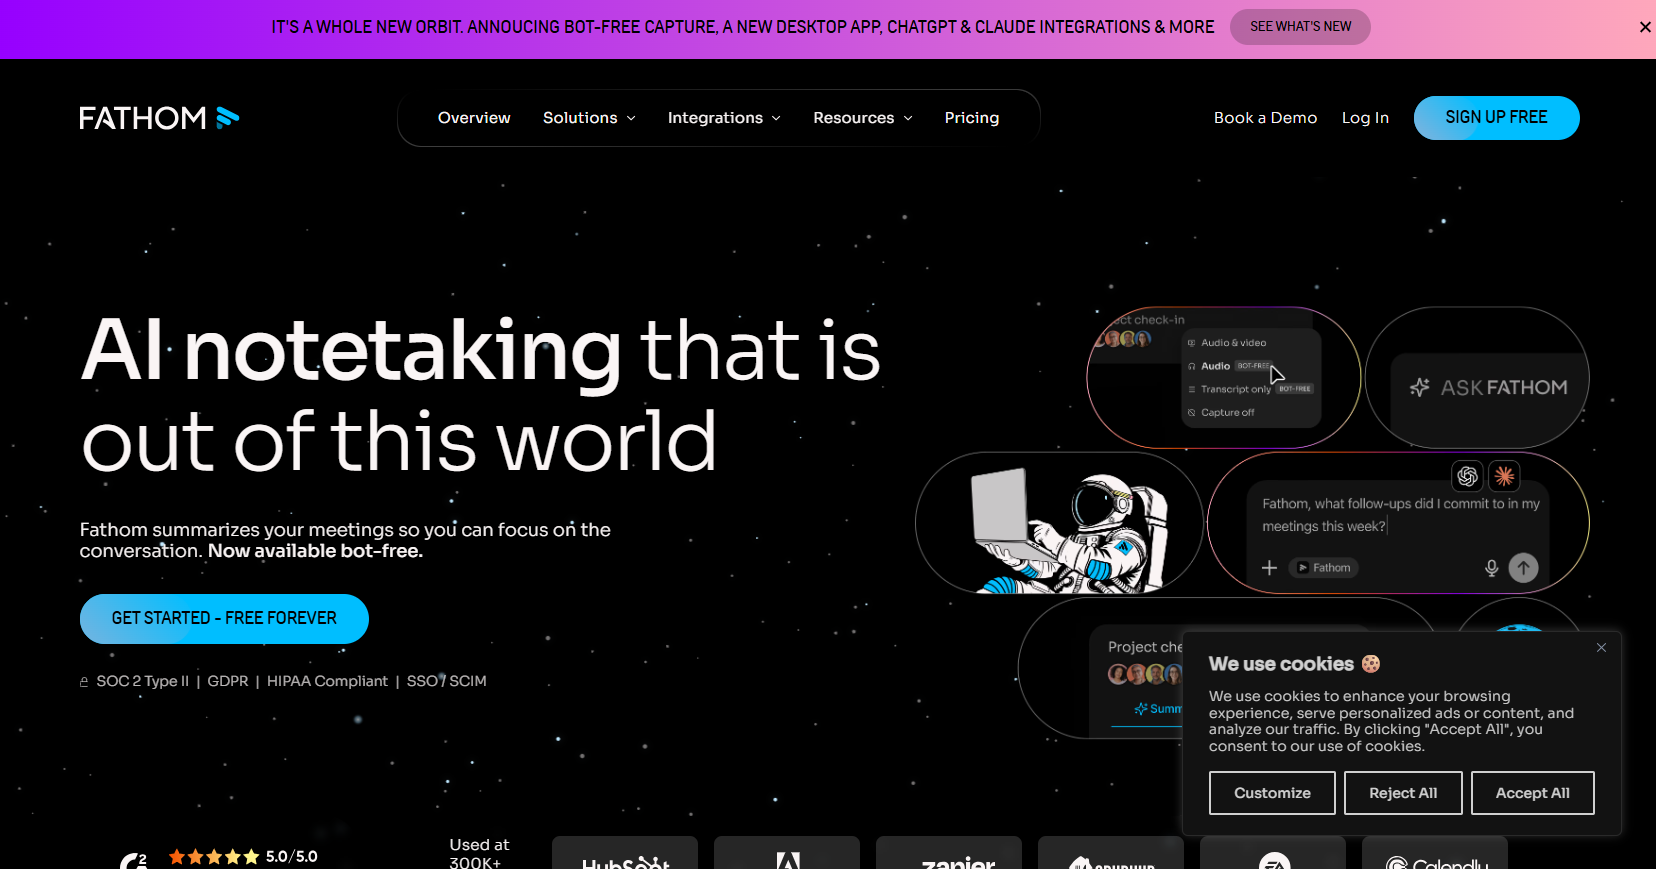
Task: Select "Transcript only" in the capture menu
Action: (1236, 389)
